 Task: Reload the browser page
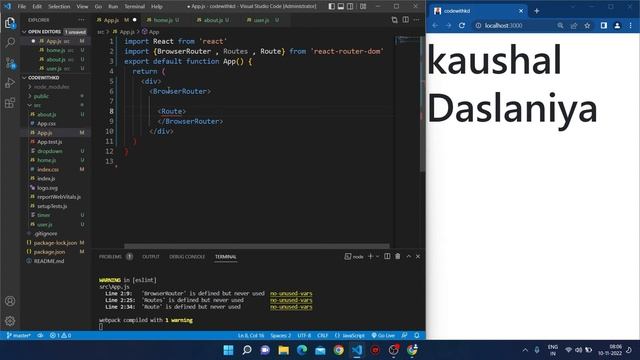point(462,25)
